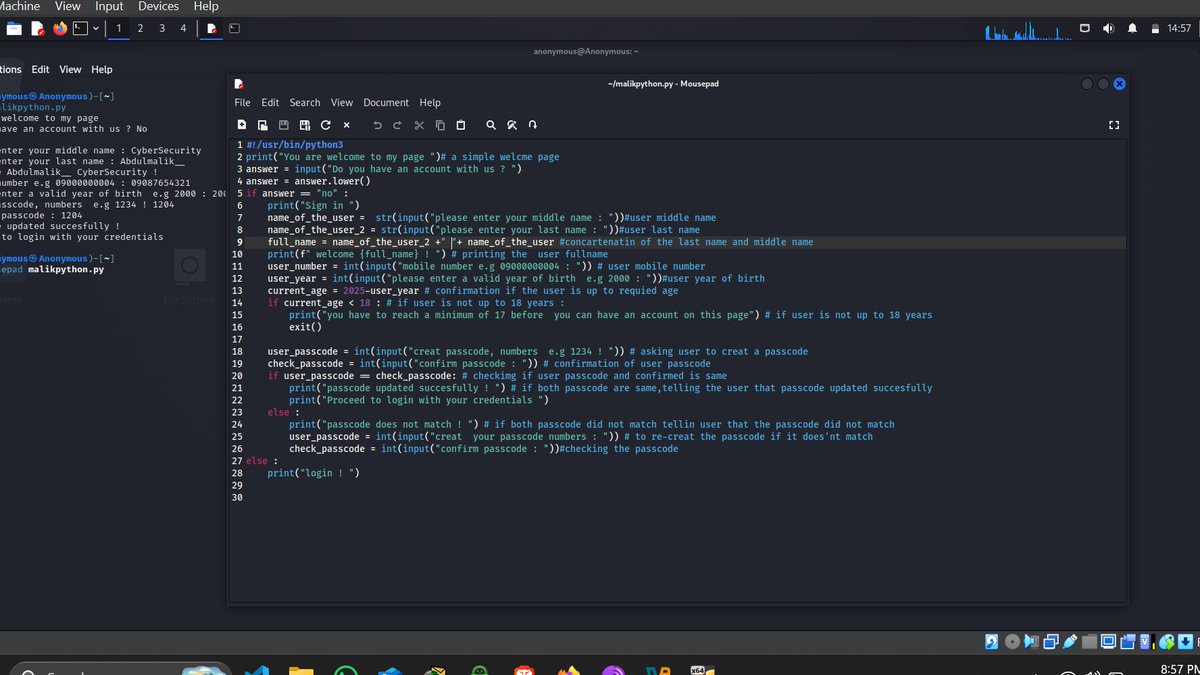Create a new document in Mousepad toolbar
Screen dimensions: 1200x675
tap(242, 125)
